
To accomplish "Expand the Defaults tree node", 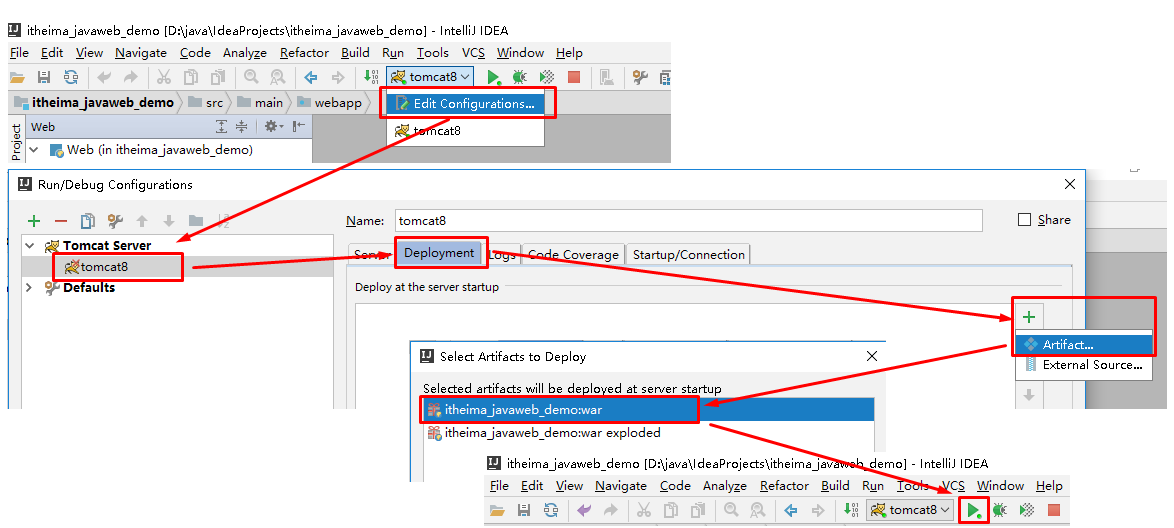I will point(30,288).
